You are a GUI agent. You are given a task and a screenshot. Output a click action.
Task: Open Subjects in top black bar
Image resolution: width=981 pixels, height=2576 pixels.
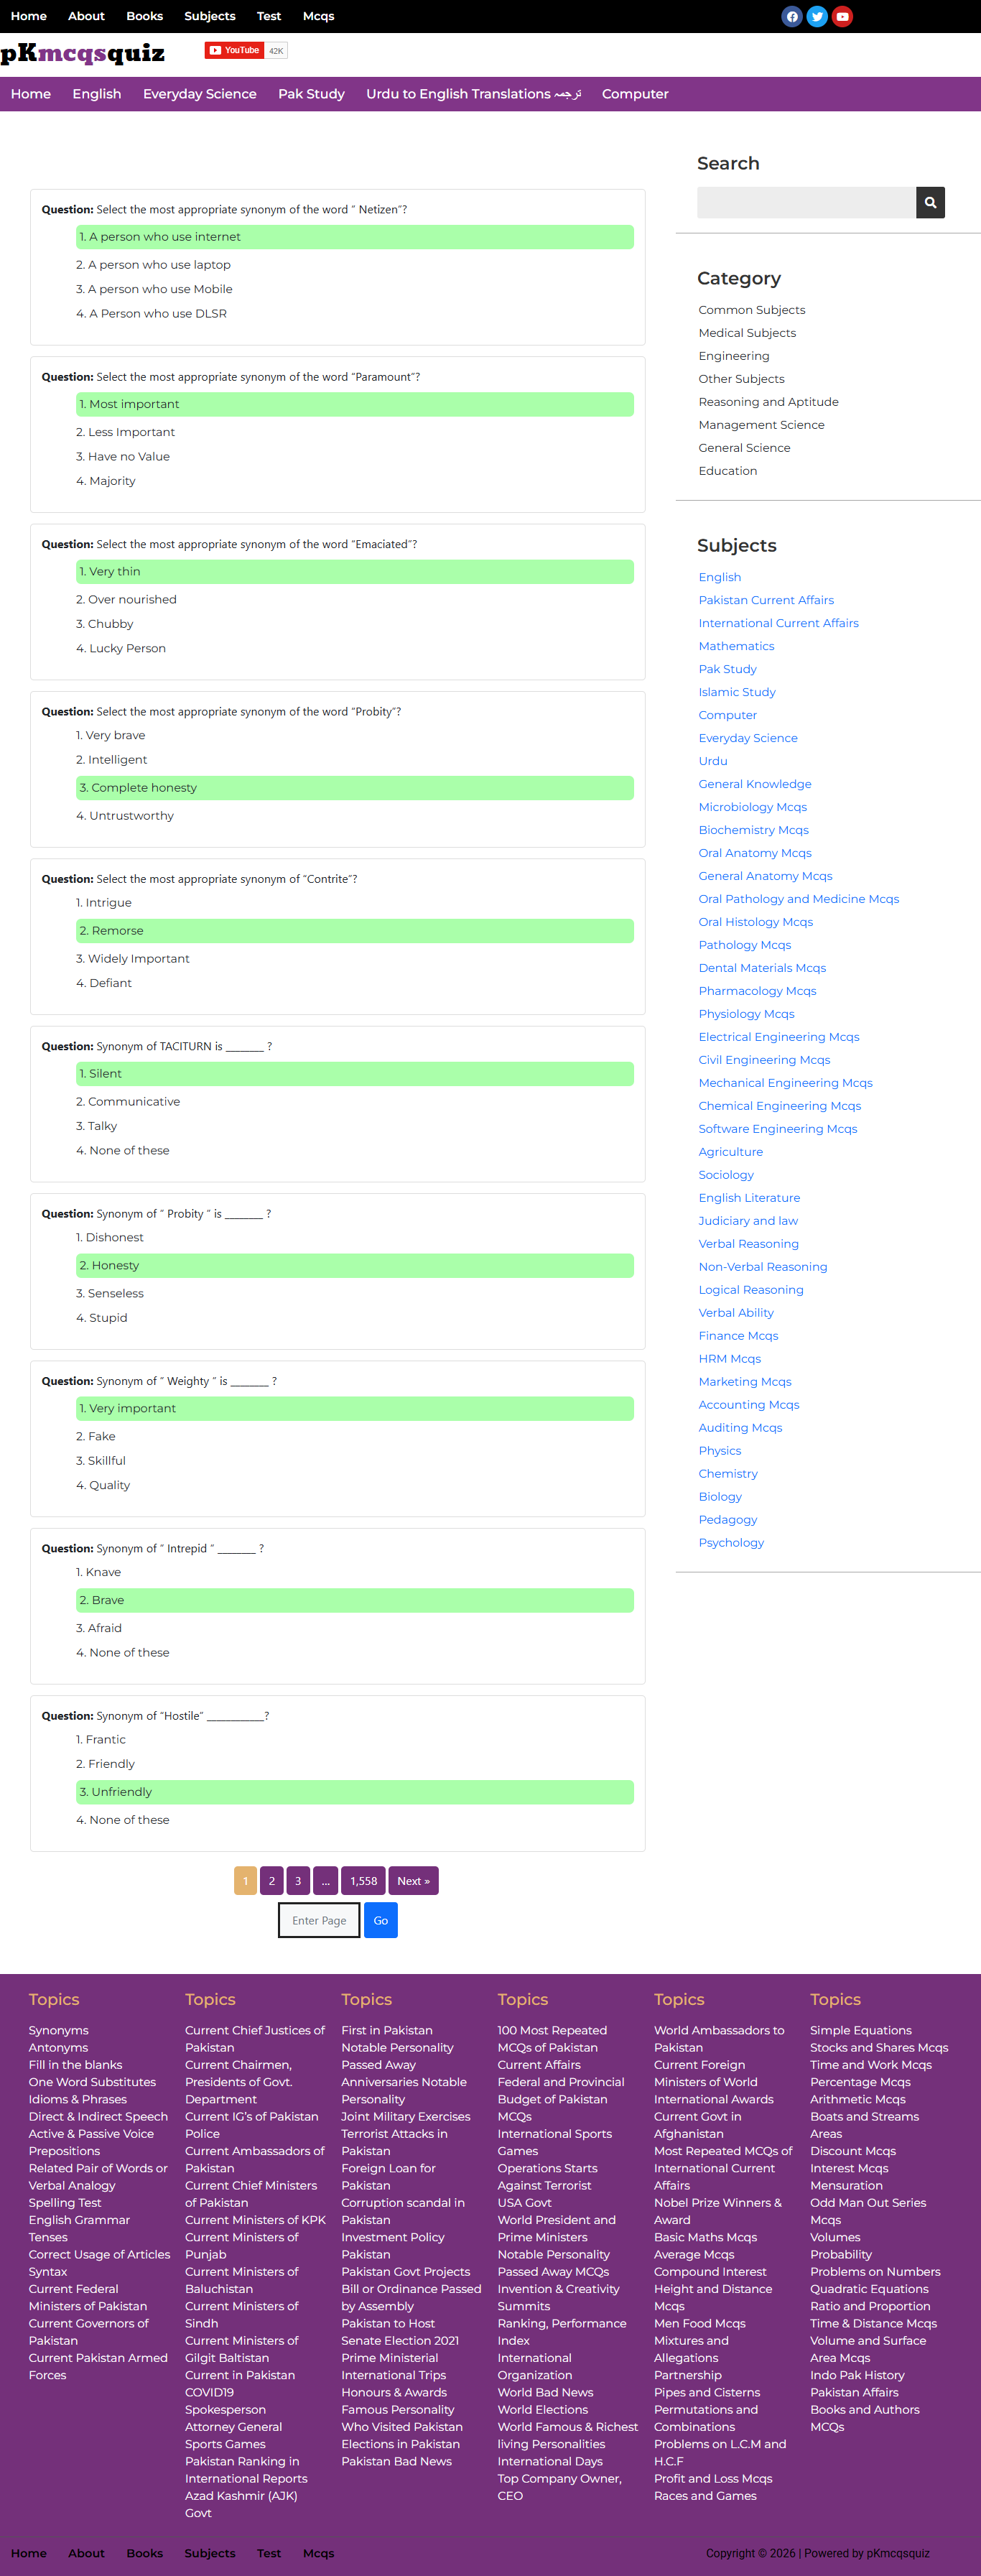(210, 16)
